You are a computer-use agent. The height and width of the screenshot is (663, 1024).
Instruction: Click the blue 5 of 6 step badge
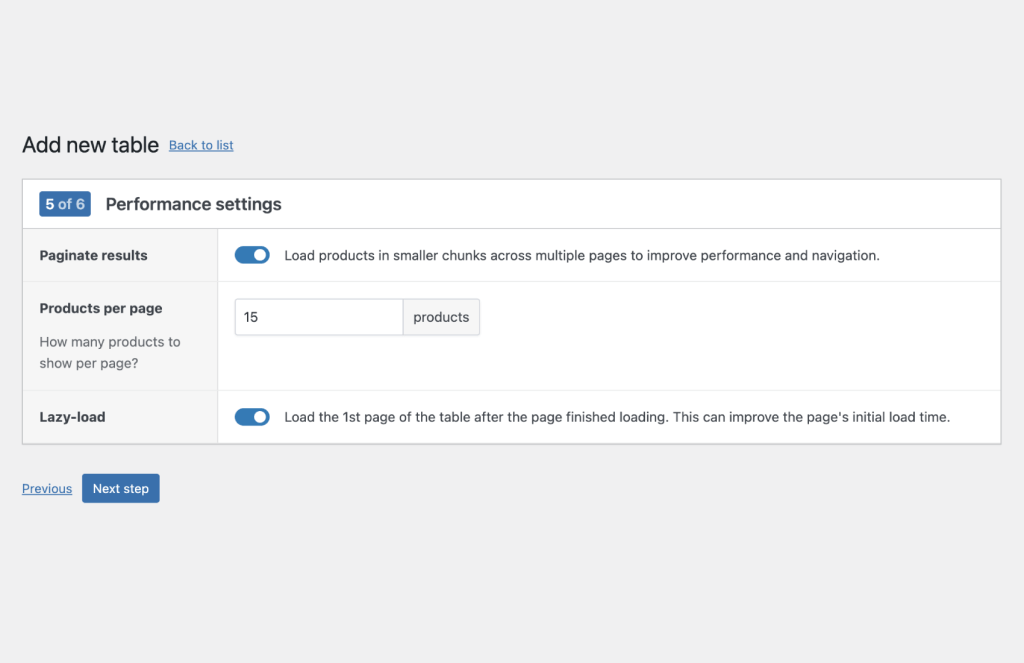pyautogui.click(x=64, y=203)
